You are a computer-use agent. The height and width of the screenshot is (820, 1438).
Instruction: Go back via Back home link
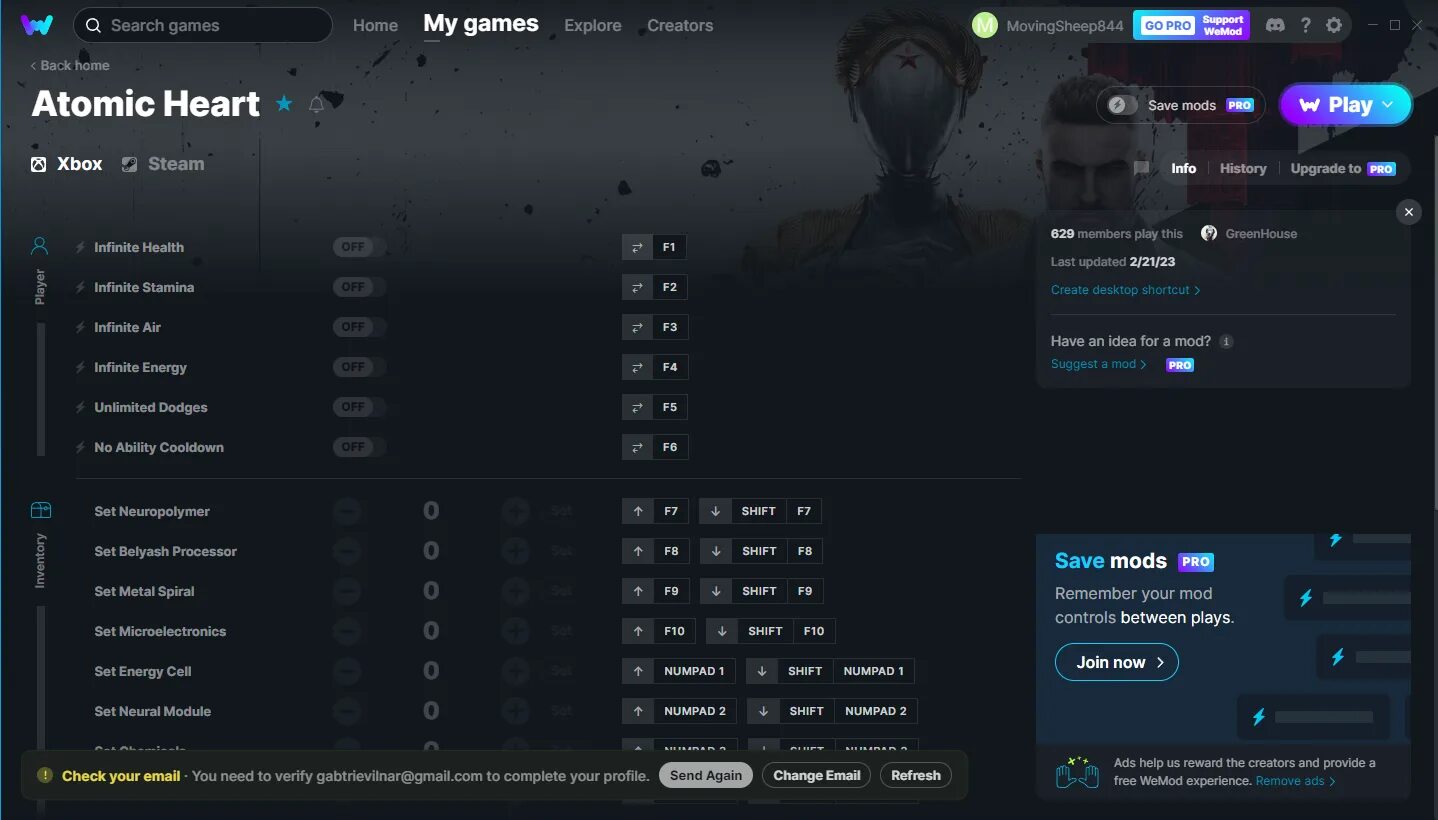(x=70, y=65)
